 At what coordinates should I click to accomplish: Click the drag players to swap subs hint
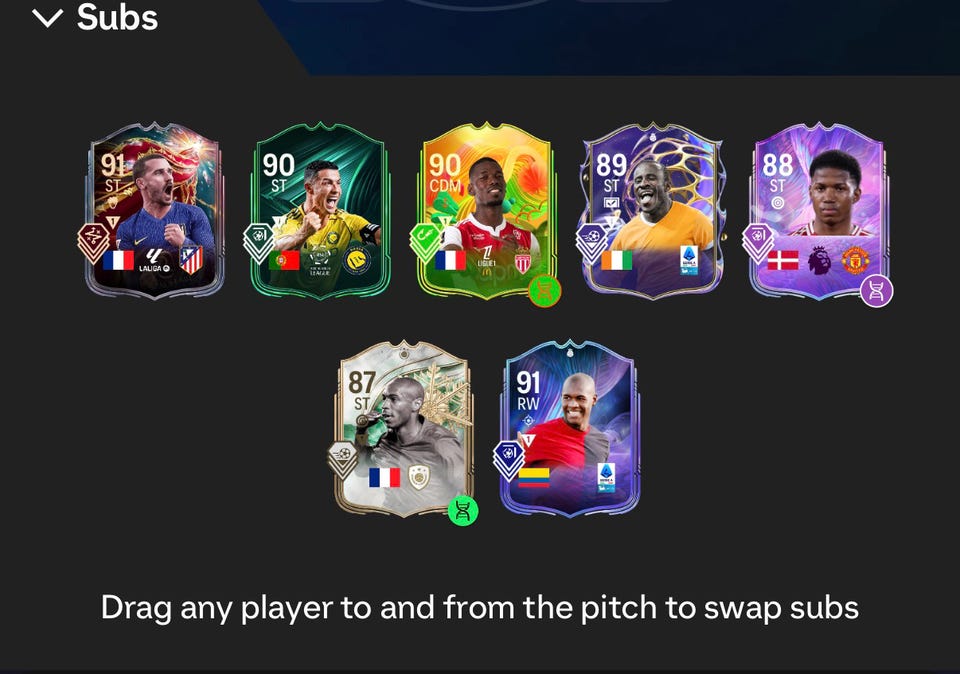(x=480, y=608)
